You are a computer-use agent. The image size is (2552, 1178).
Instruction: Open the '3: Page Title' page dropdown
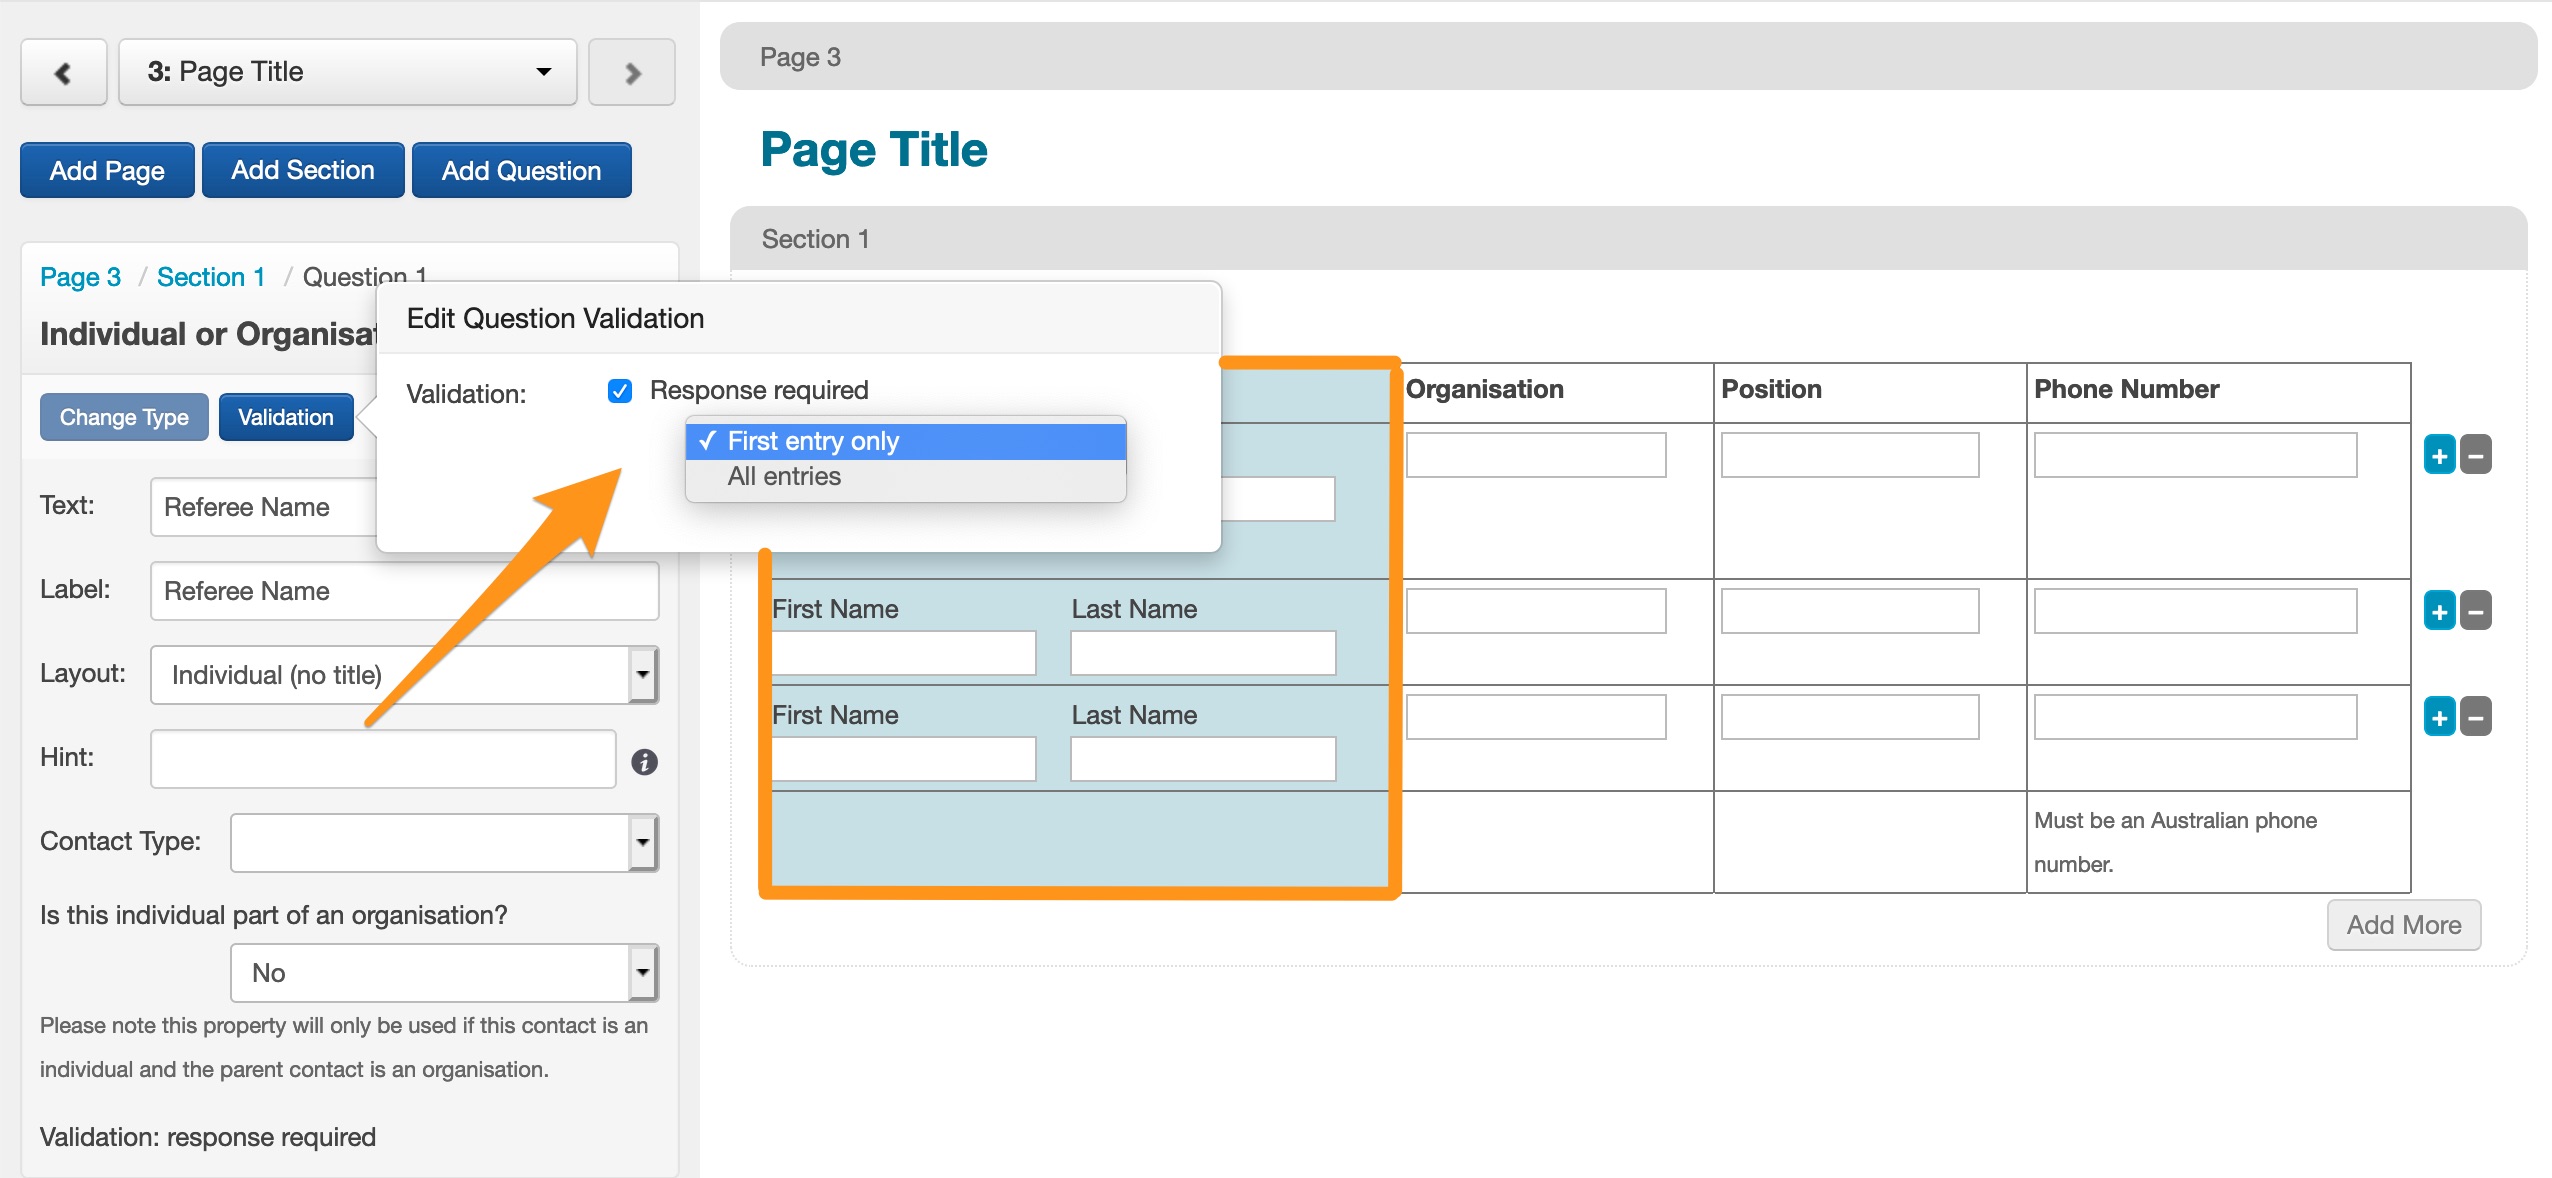348,72
